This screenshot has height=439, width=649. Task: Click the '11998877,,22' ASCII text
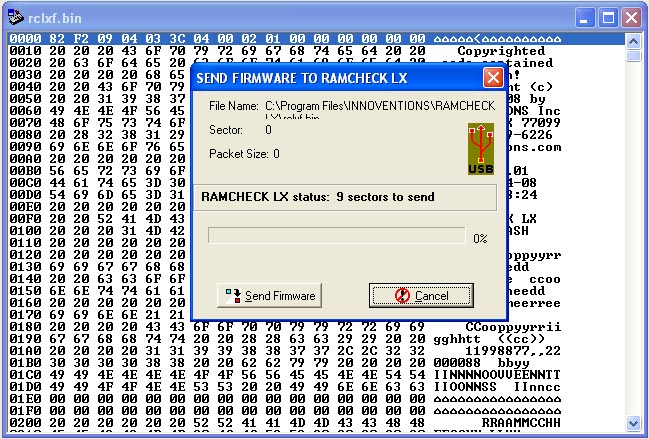pyautogui.click(x=513, y=351)
